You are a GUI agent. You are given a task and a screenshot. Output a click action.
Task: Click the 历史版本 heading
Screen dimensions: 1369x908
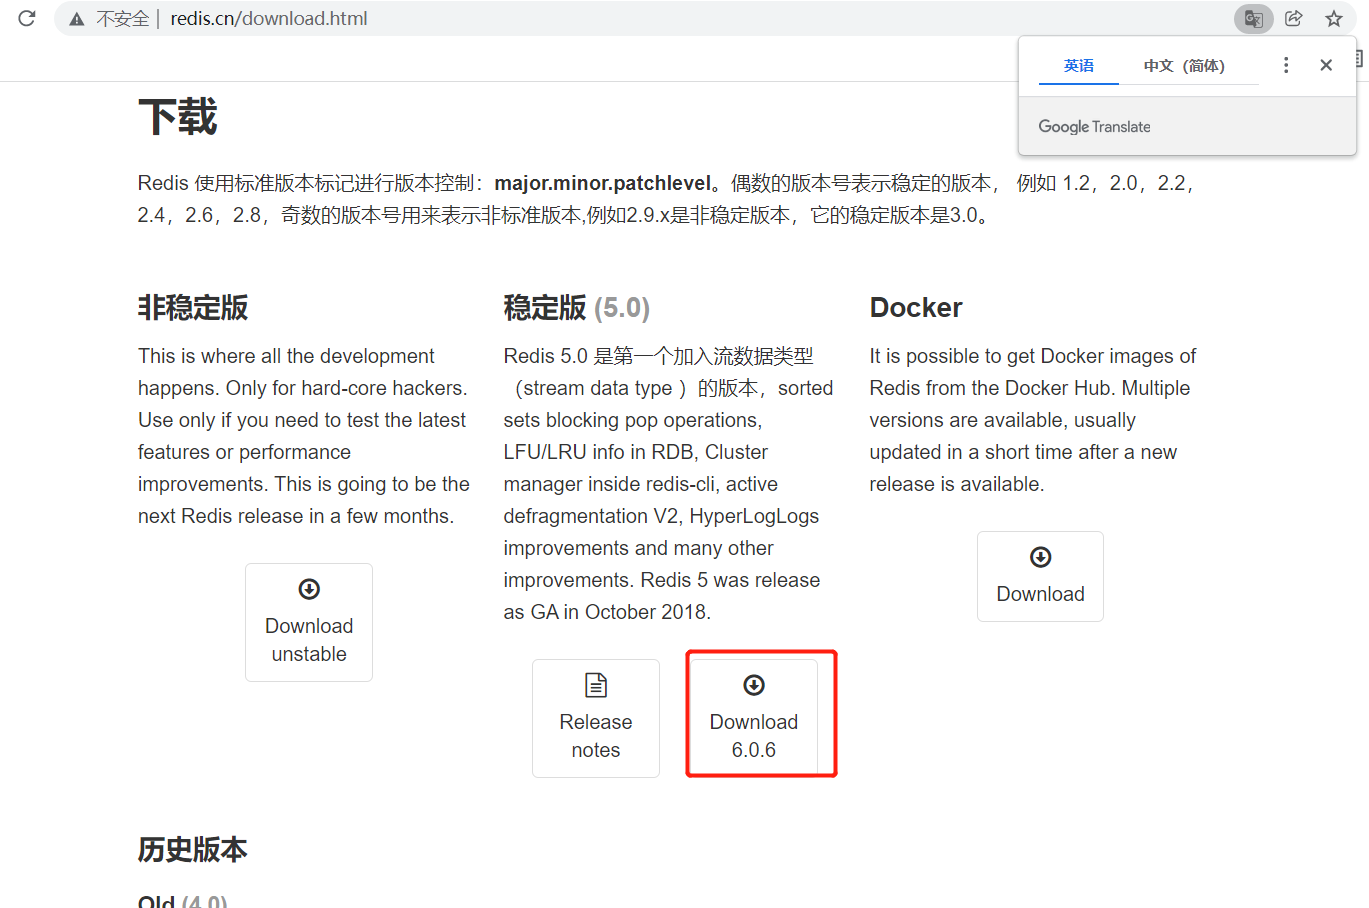(193, 850)
